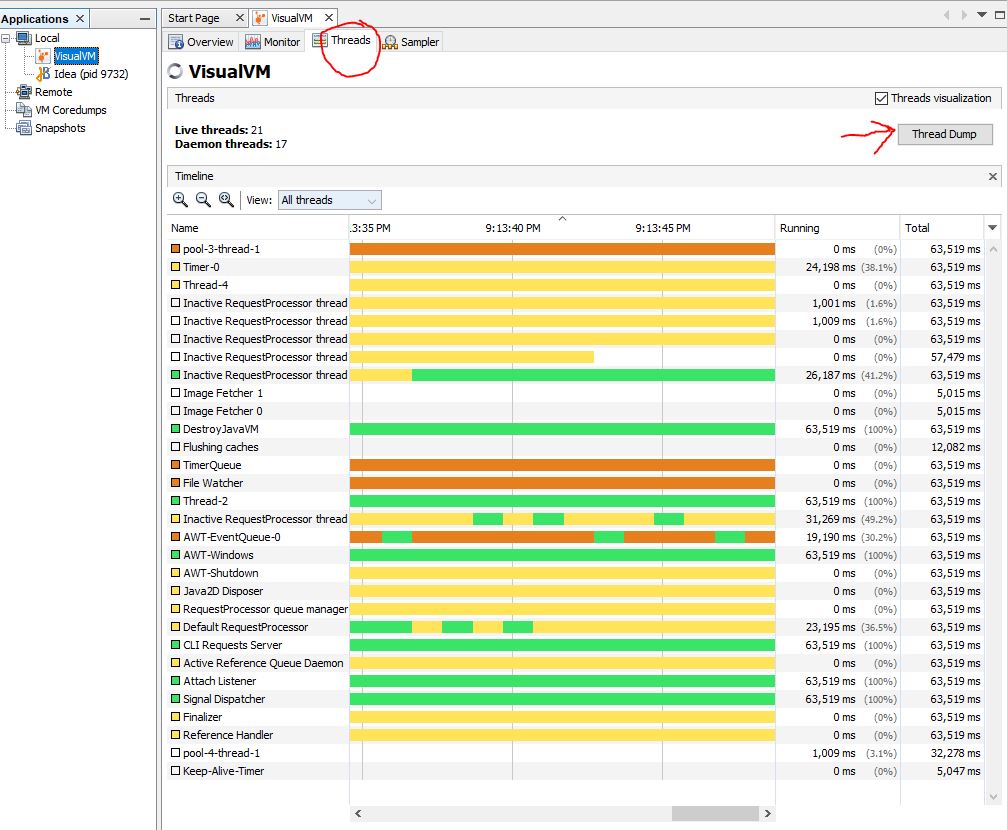Select the Thread-4 row
This screenshot has height=830, width=1007.
tap(577, 285)
